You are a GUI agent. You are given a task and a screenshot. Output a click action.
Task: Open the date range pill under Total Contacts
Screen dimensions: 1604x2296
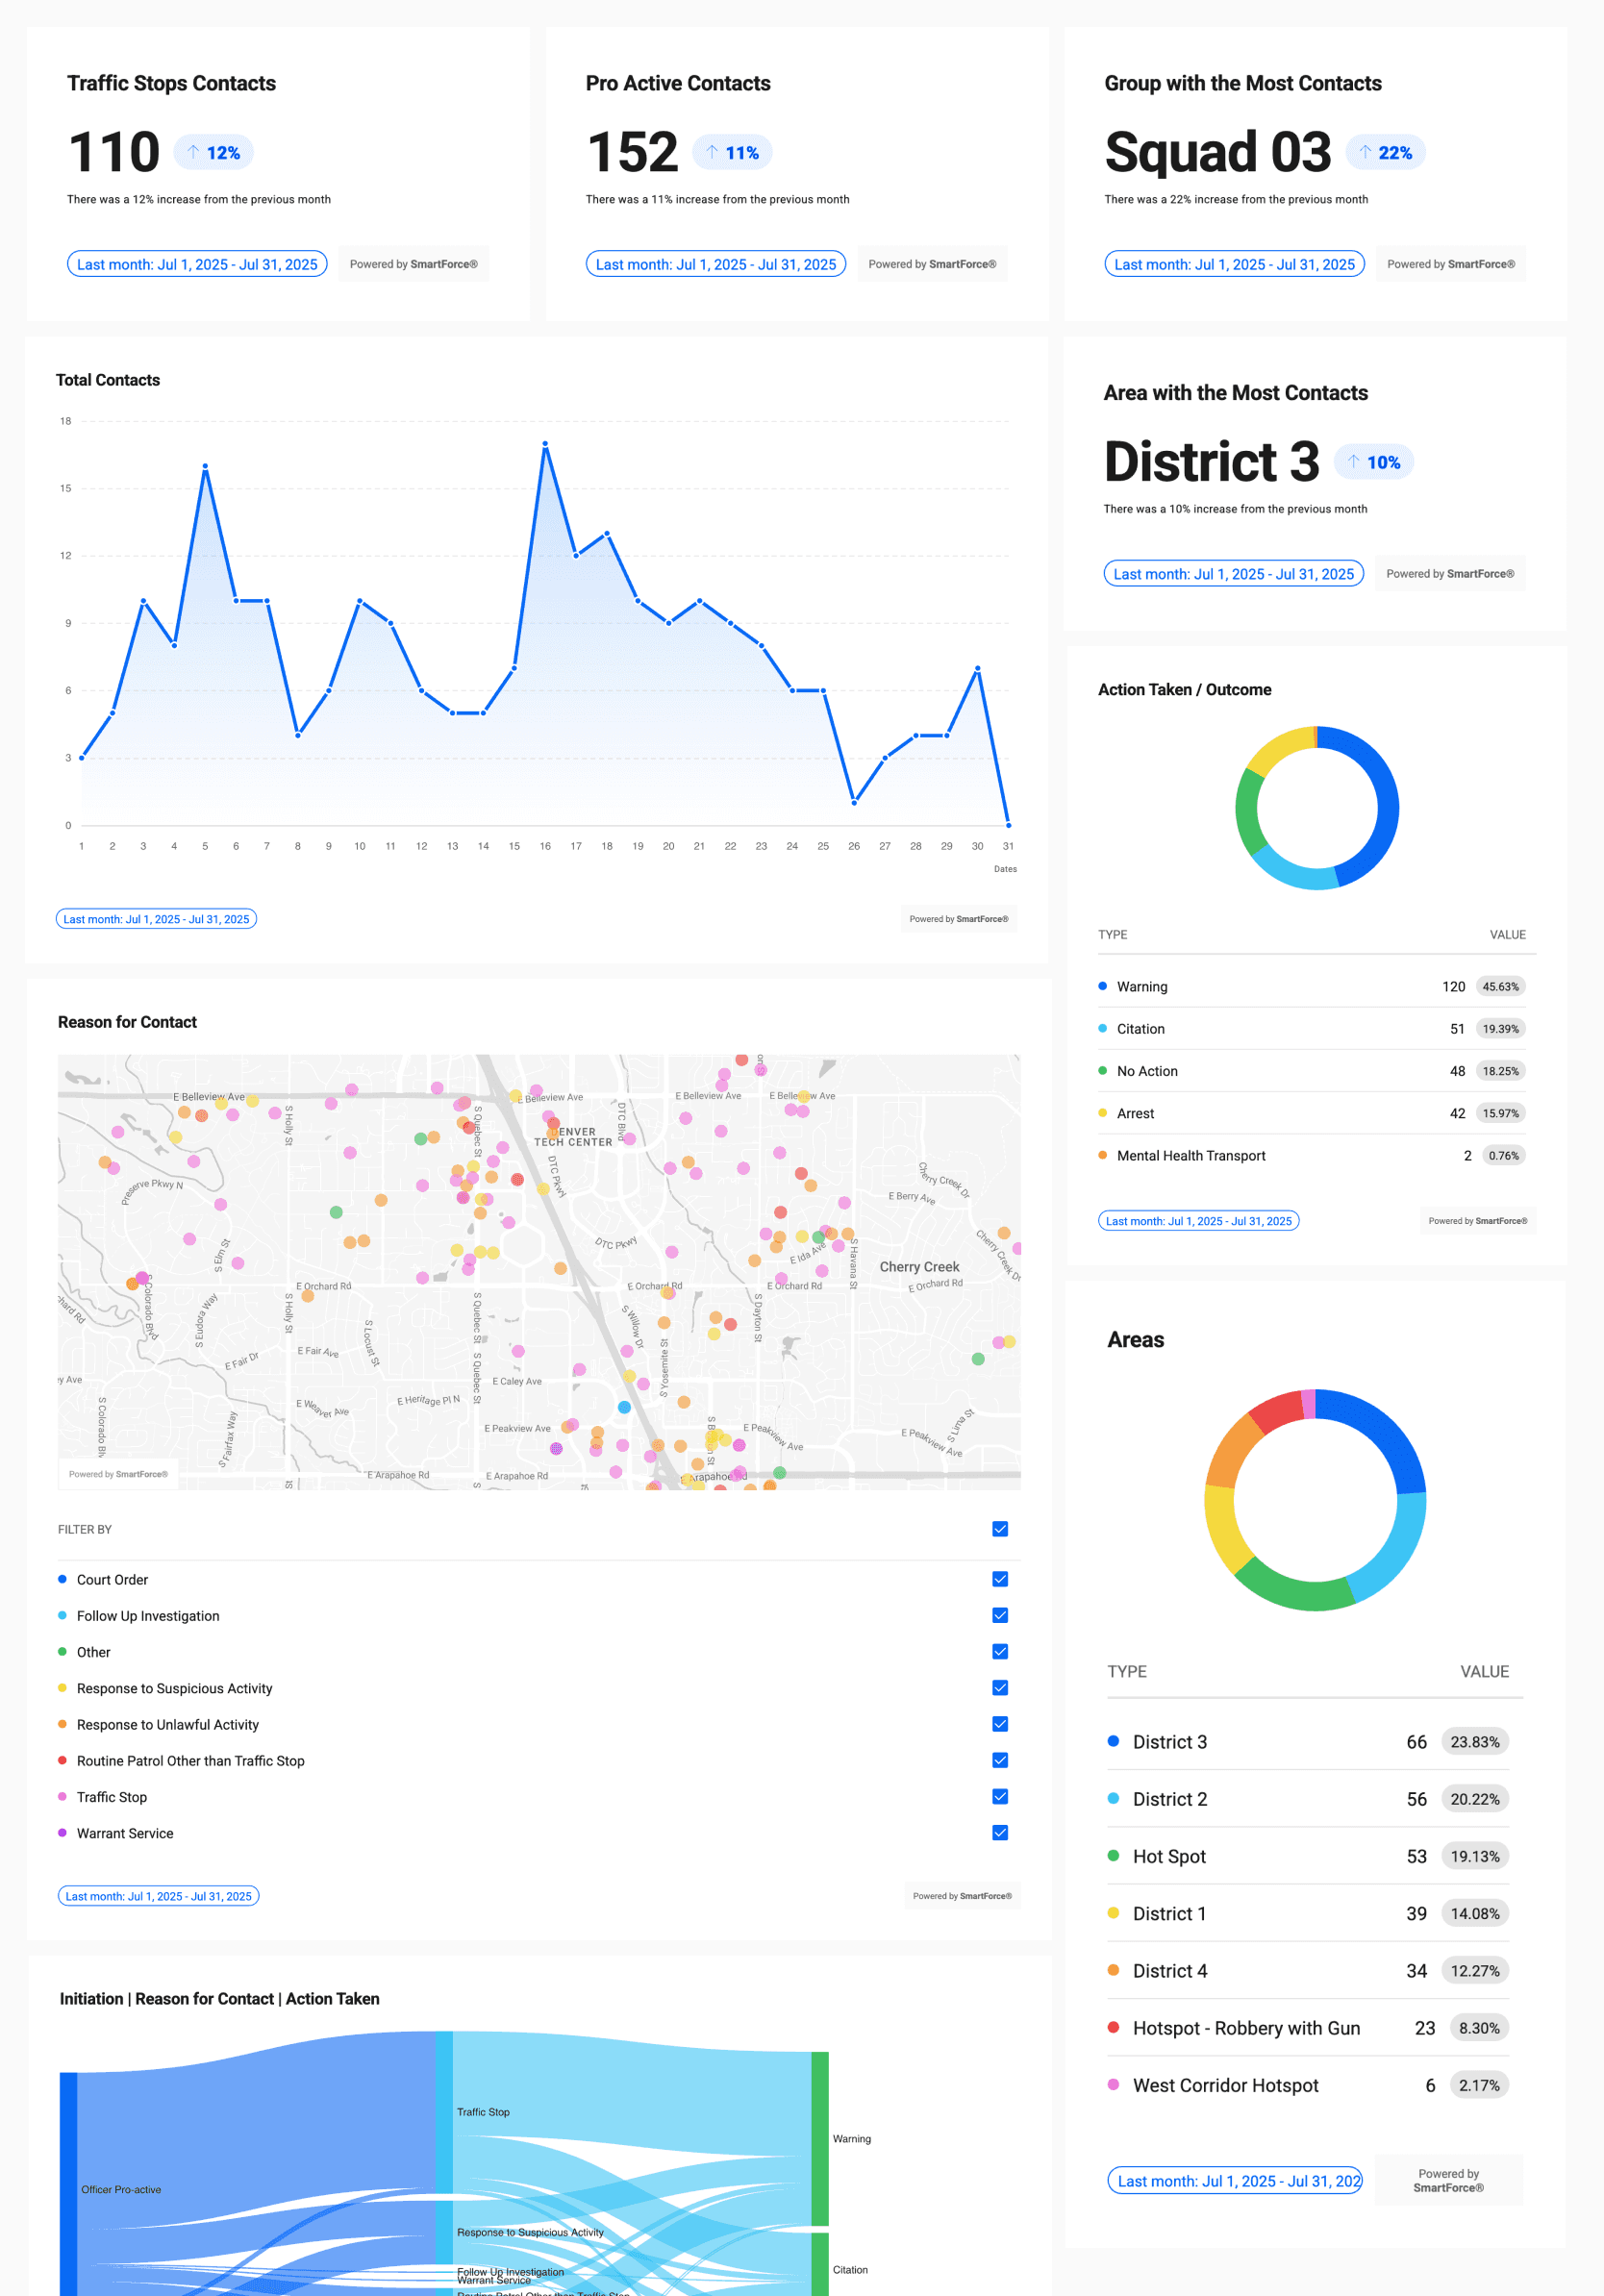[x=157, y=918]
